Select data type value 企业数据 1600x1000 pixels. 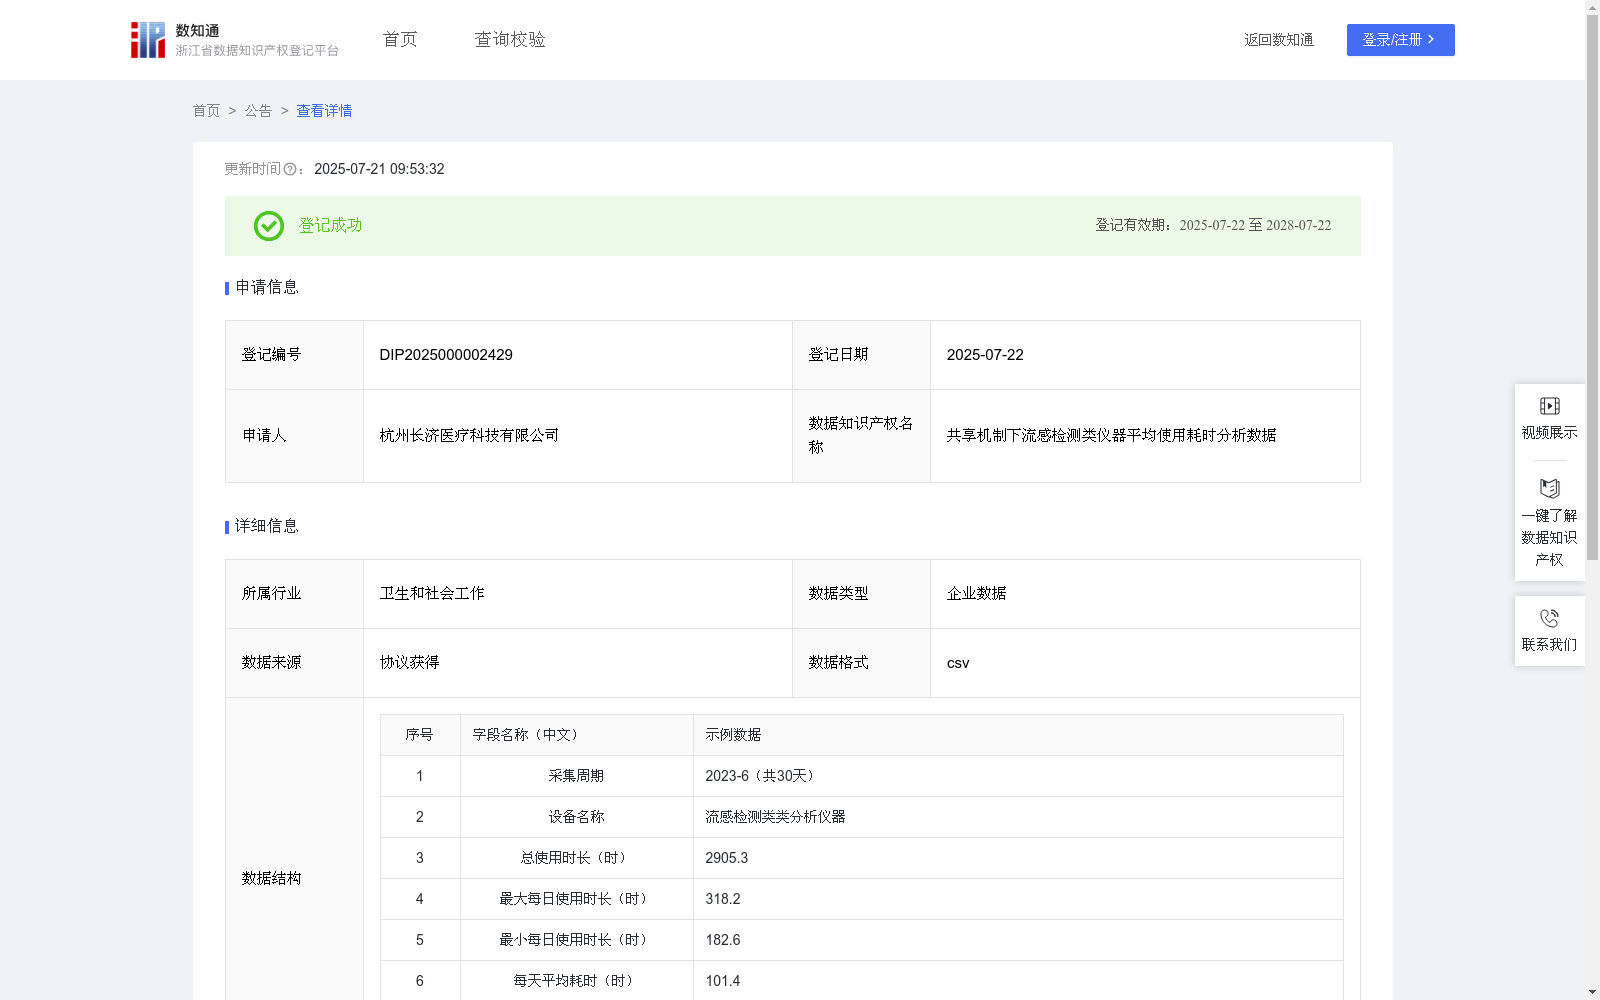tap(976, 594)
